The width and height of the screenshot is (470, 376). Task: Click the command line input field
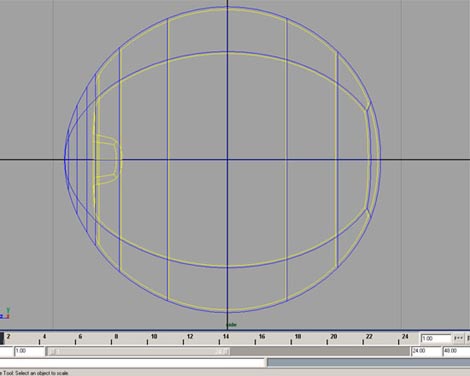pyautogui.click(x=133, y=363)
